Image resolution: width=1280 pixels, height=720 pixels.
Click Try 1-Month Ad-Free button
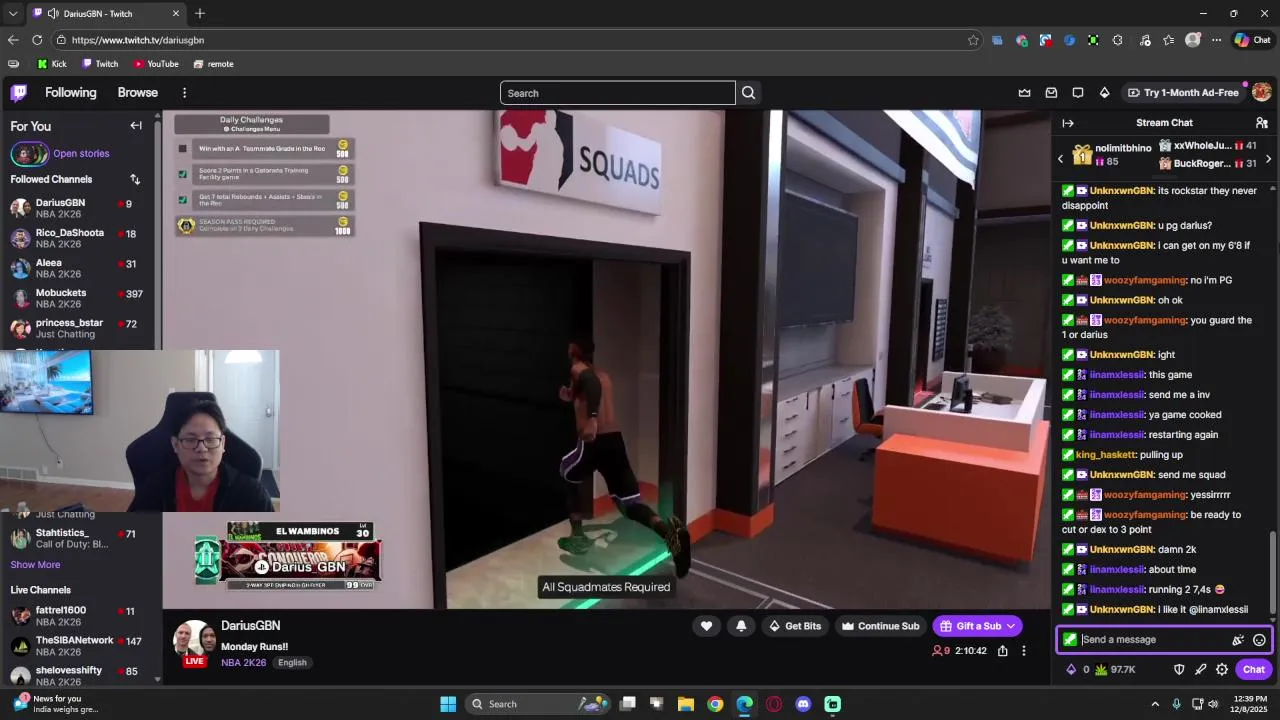click(x=1183, y=93)
